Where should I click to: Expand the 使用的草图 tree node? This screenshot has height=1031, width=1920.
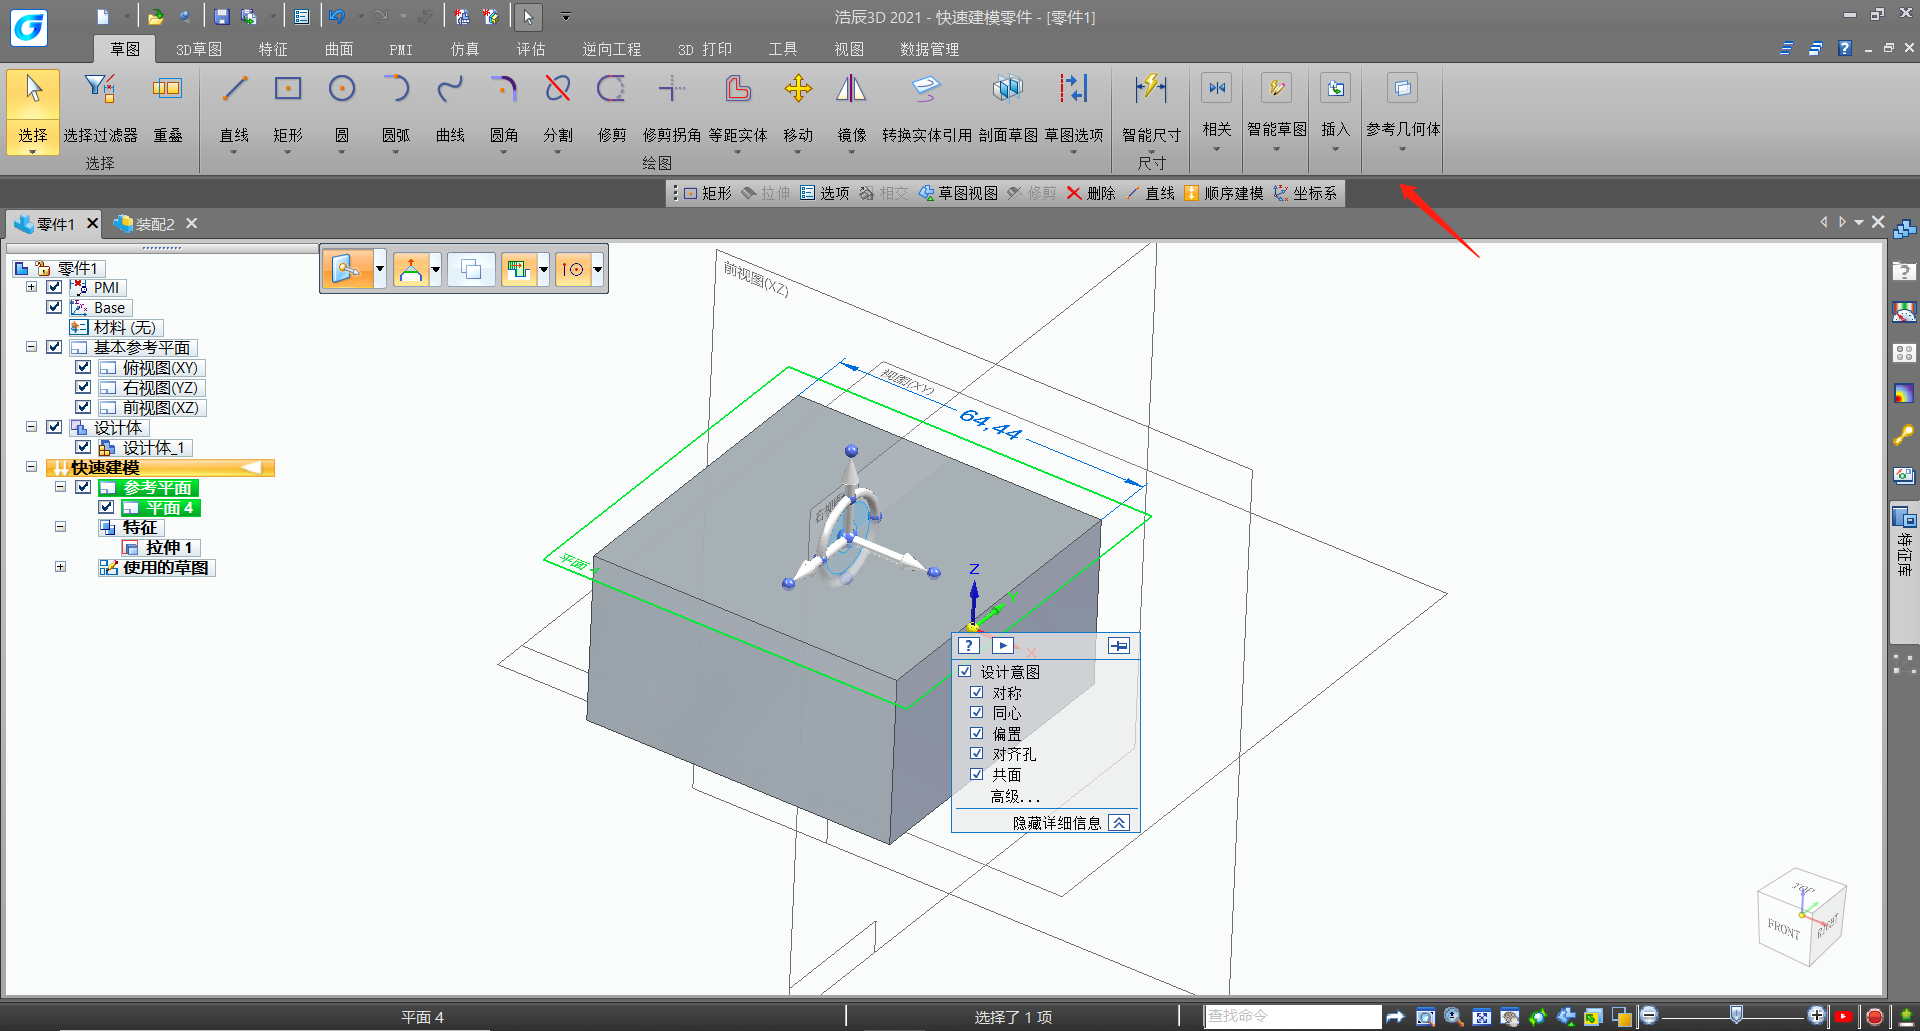[60, 567]
